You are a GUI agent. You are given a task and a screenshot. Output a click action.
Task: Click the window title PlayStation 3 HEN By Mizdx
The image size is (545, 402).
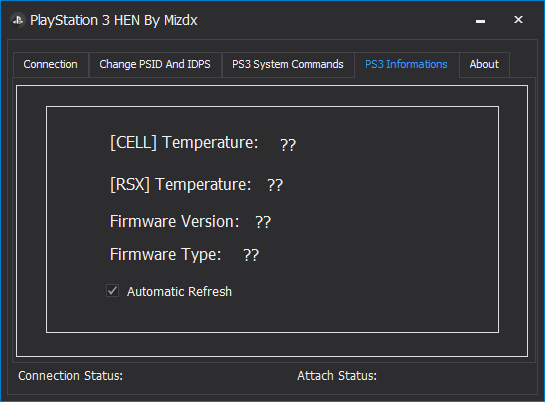(x=114, y=20)
